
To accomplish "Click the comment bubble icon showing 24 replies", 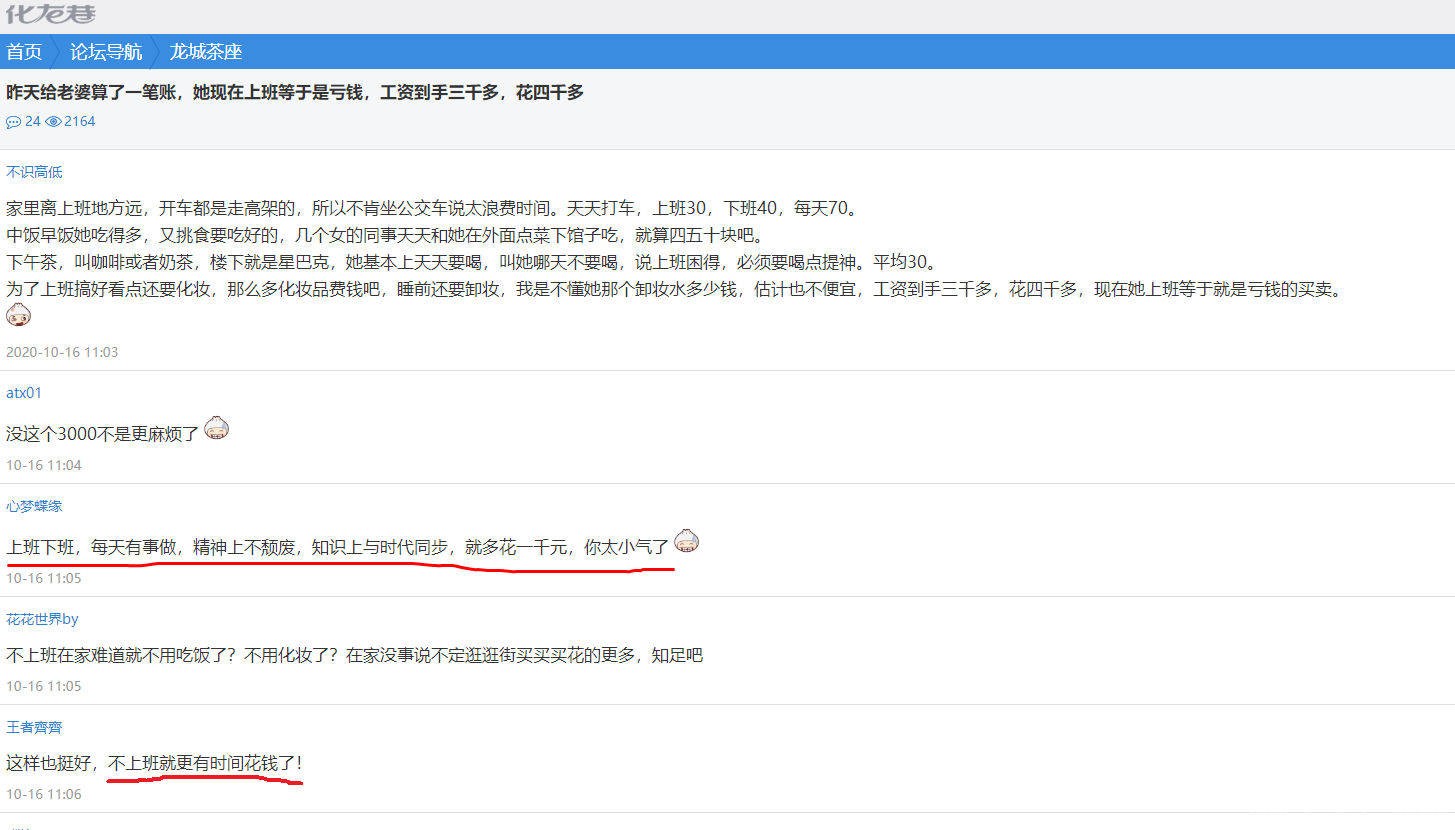I will tap(13, 121).
